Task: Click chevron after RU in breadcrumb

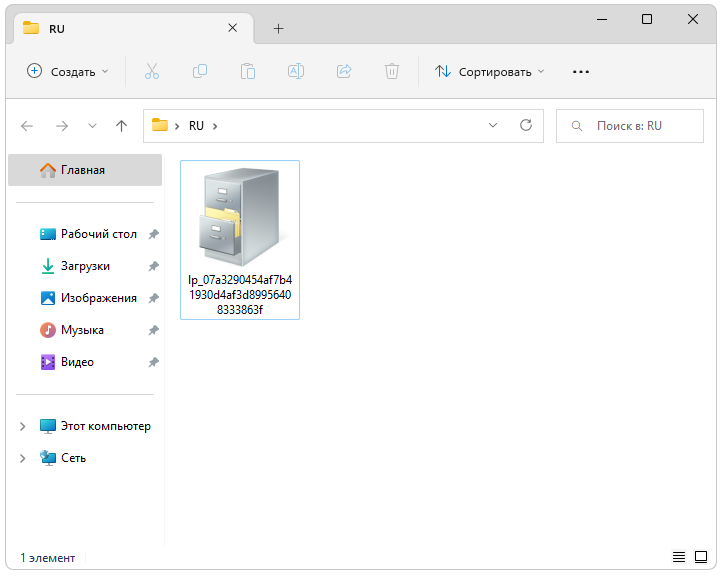Action: tap(215, 126)
